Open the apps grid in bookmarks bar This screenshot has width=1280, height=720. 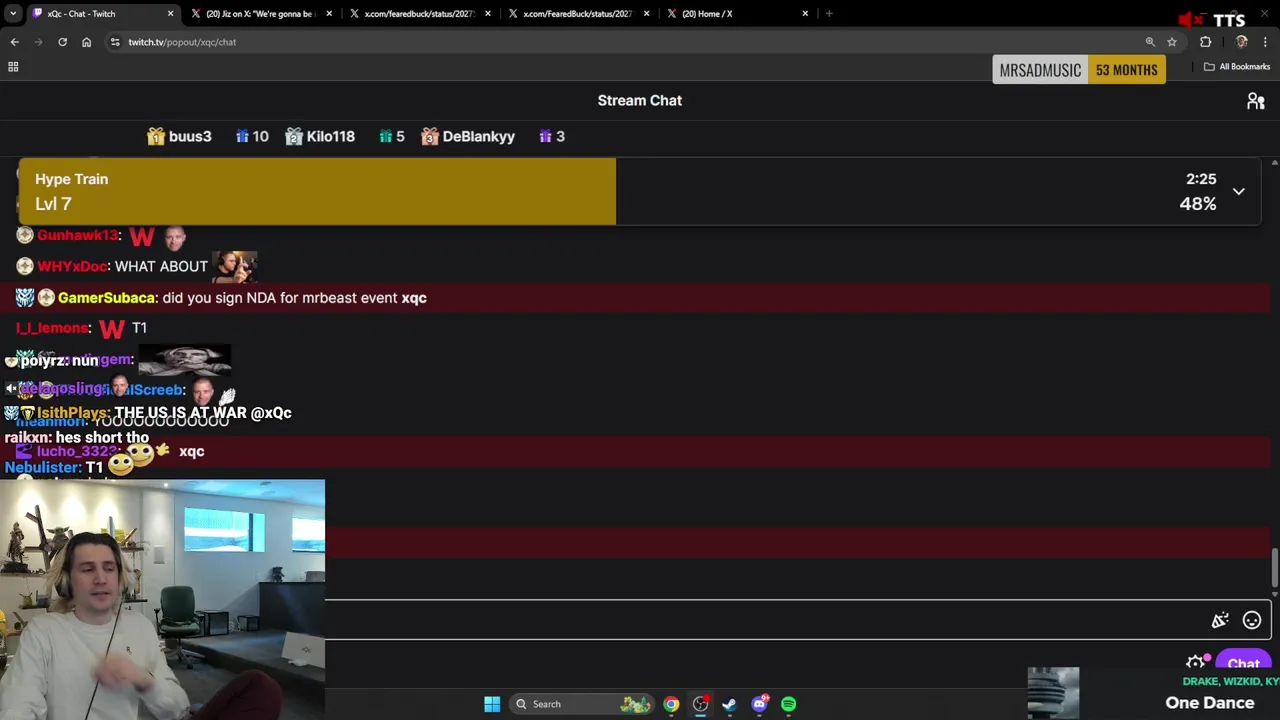tap(13, 67)
